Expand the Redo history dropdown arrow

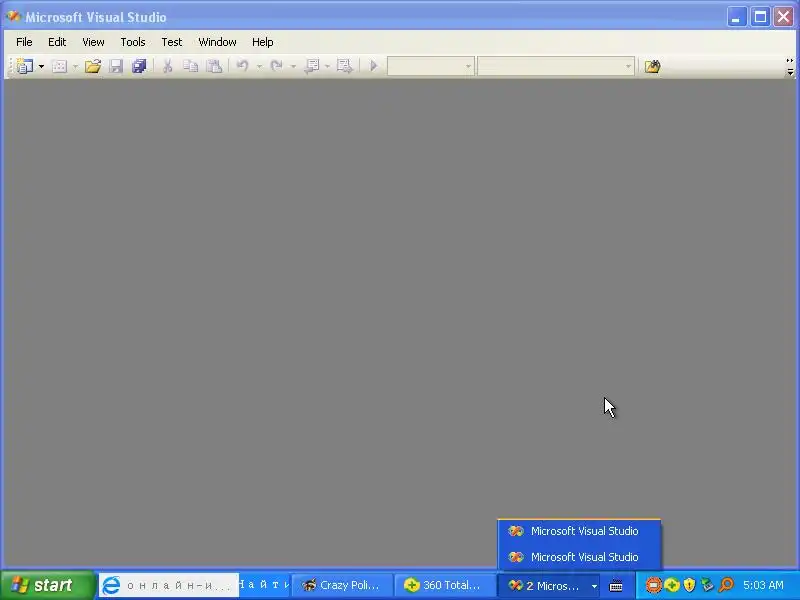coord(293,66)
